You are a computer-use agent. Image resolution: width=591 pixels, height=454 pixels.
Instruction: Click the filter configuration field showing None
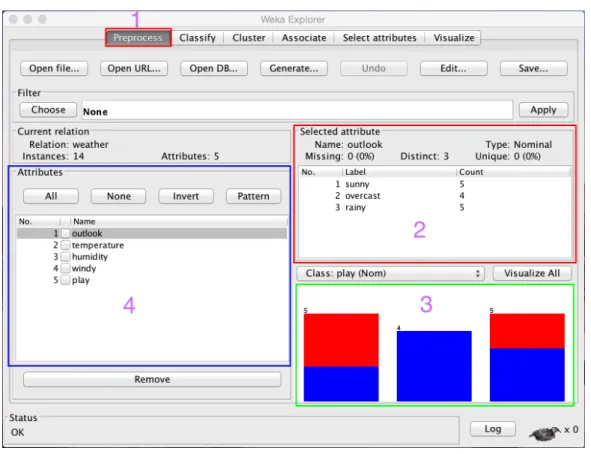(x=297, y=110)
